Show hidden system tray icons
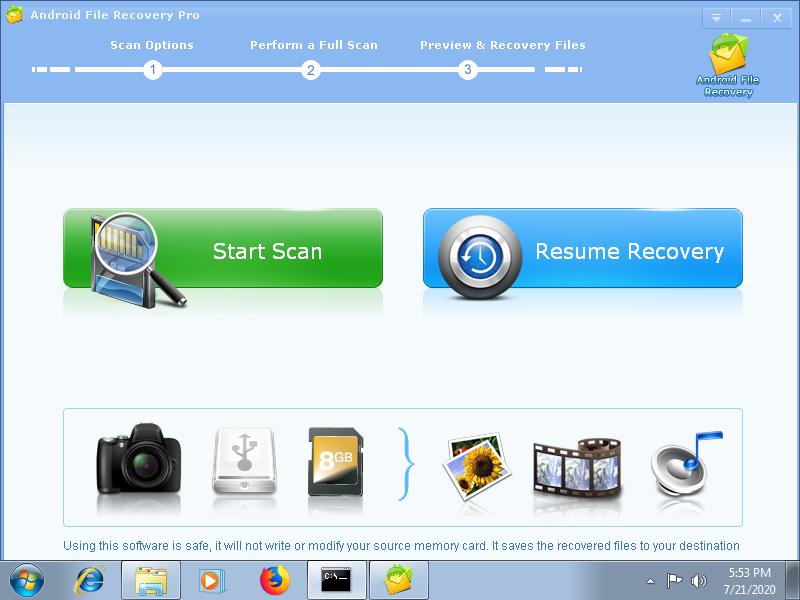 pyautogui.click(x=651, y=581)
